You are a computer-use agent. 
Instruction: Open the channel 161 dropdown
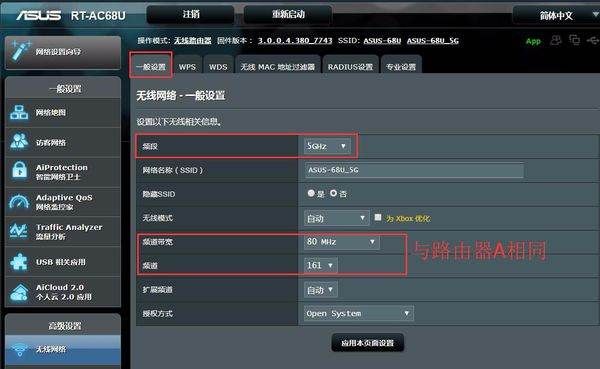click(x=320, y=265)
